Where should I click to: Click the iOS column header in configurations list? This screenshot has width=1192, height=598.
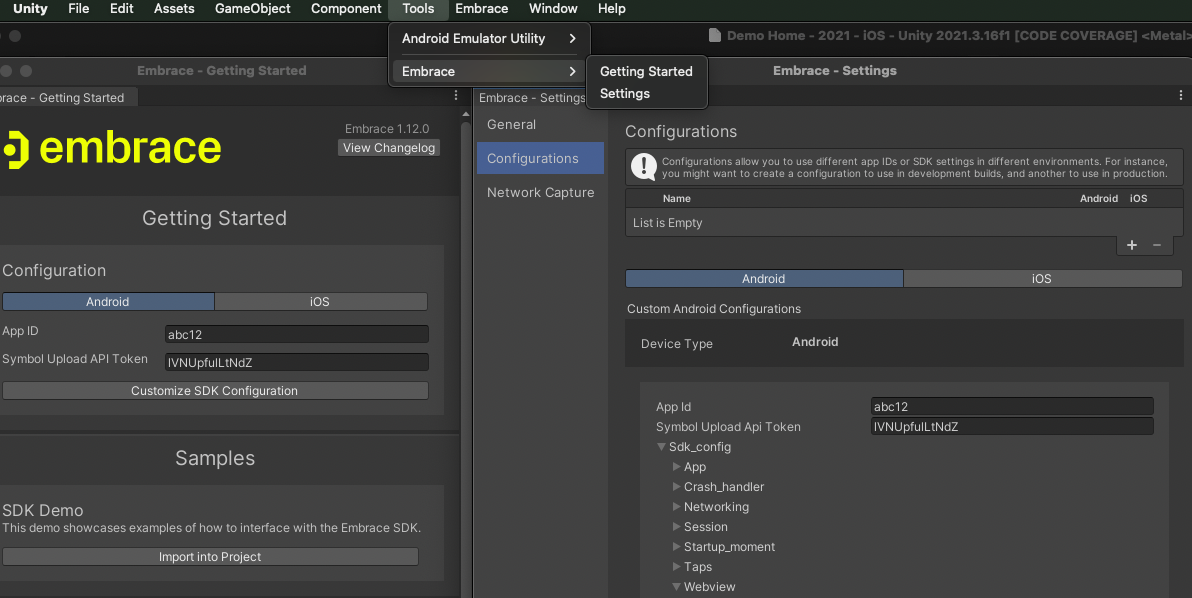pos(1139,198)
